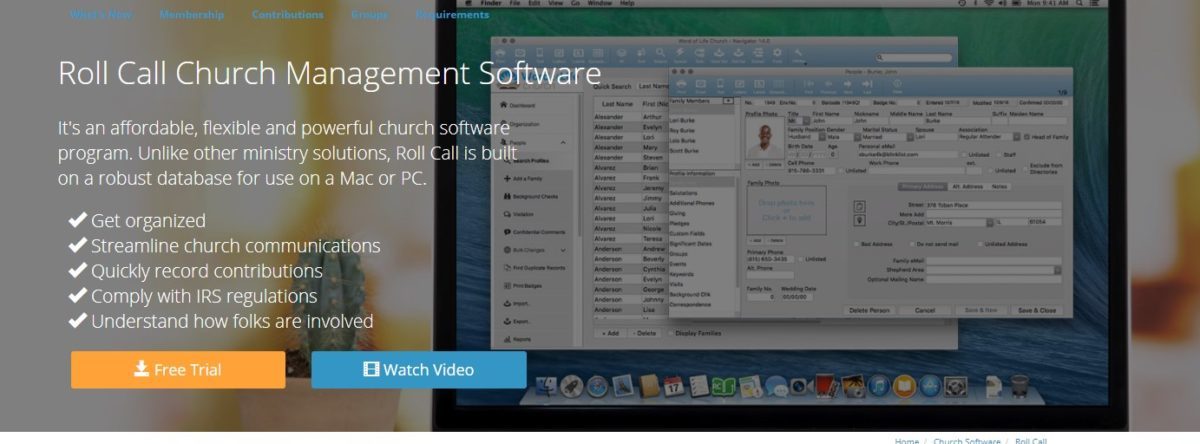The image size is (1200, 444).
Task: Click Add a Family sidebar icon
Action: [x=506, y=178]
